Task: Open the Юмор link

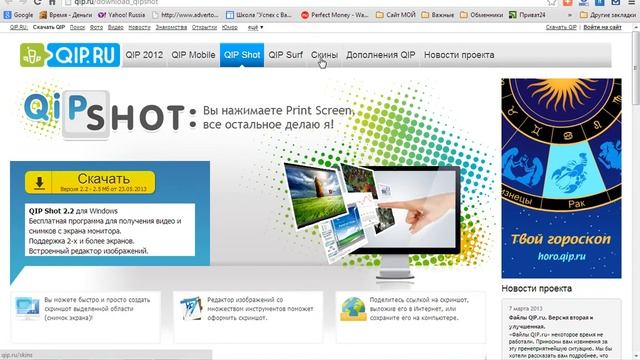Action: tap(229, 27)
